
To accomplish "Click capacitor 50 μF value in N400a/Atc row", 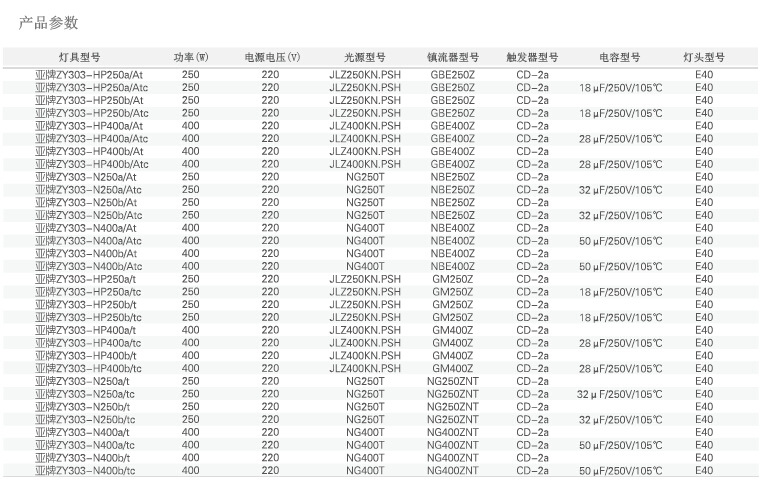I will (x=620, y=241).
